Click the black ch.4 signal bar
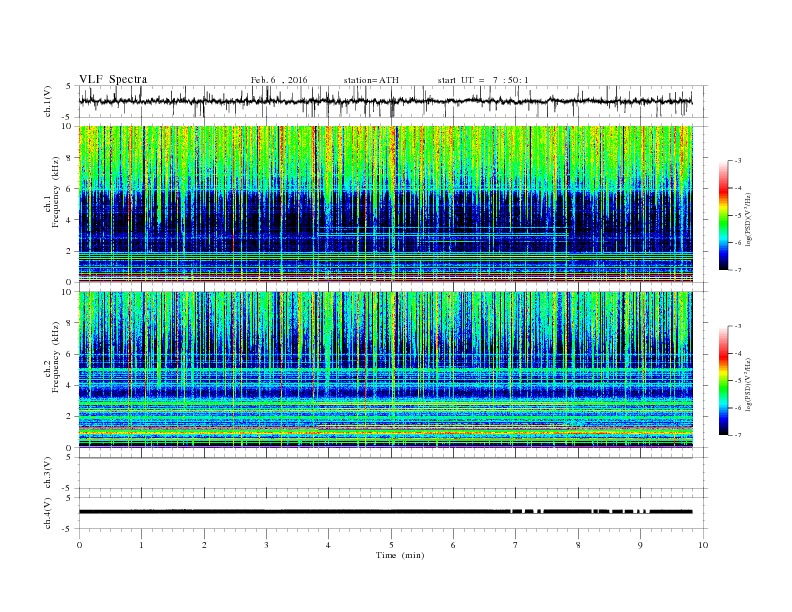 [x=385, y=512]
